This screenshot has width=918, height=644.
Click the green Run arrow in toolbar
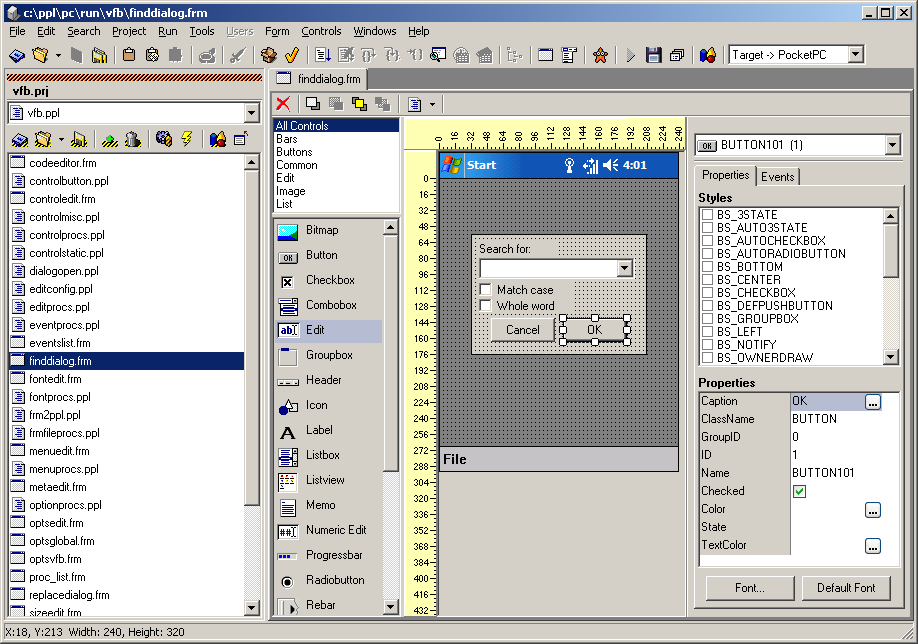pyautogui.click(x=631, y=56)
